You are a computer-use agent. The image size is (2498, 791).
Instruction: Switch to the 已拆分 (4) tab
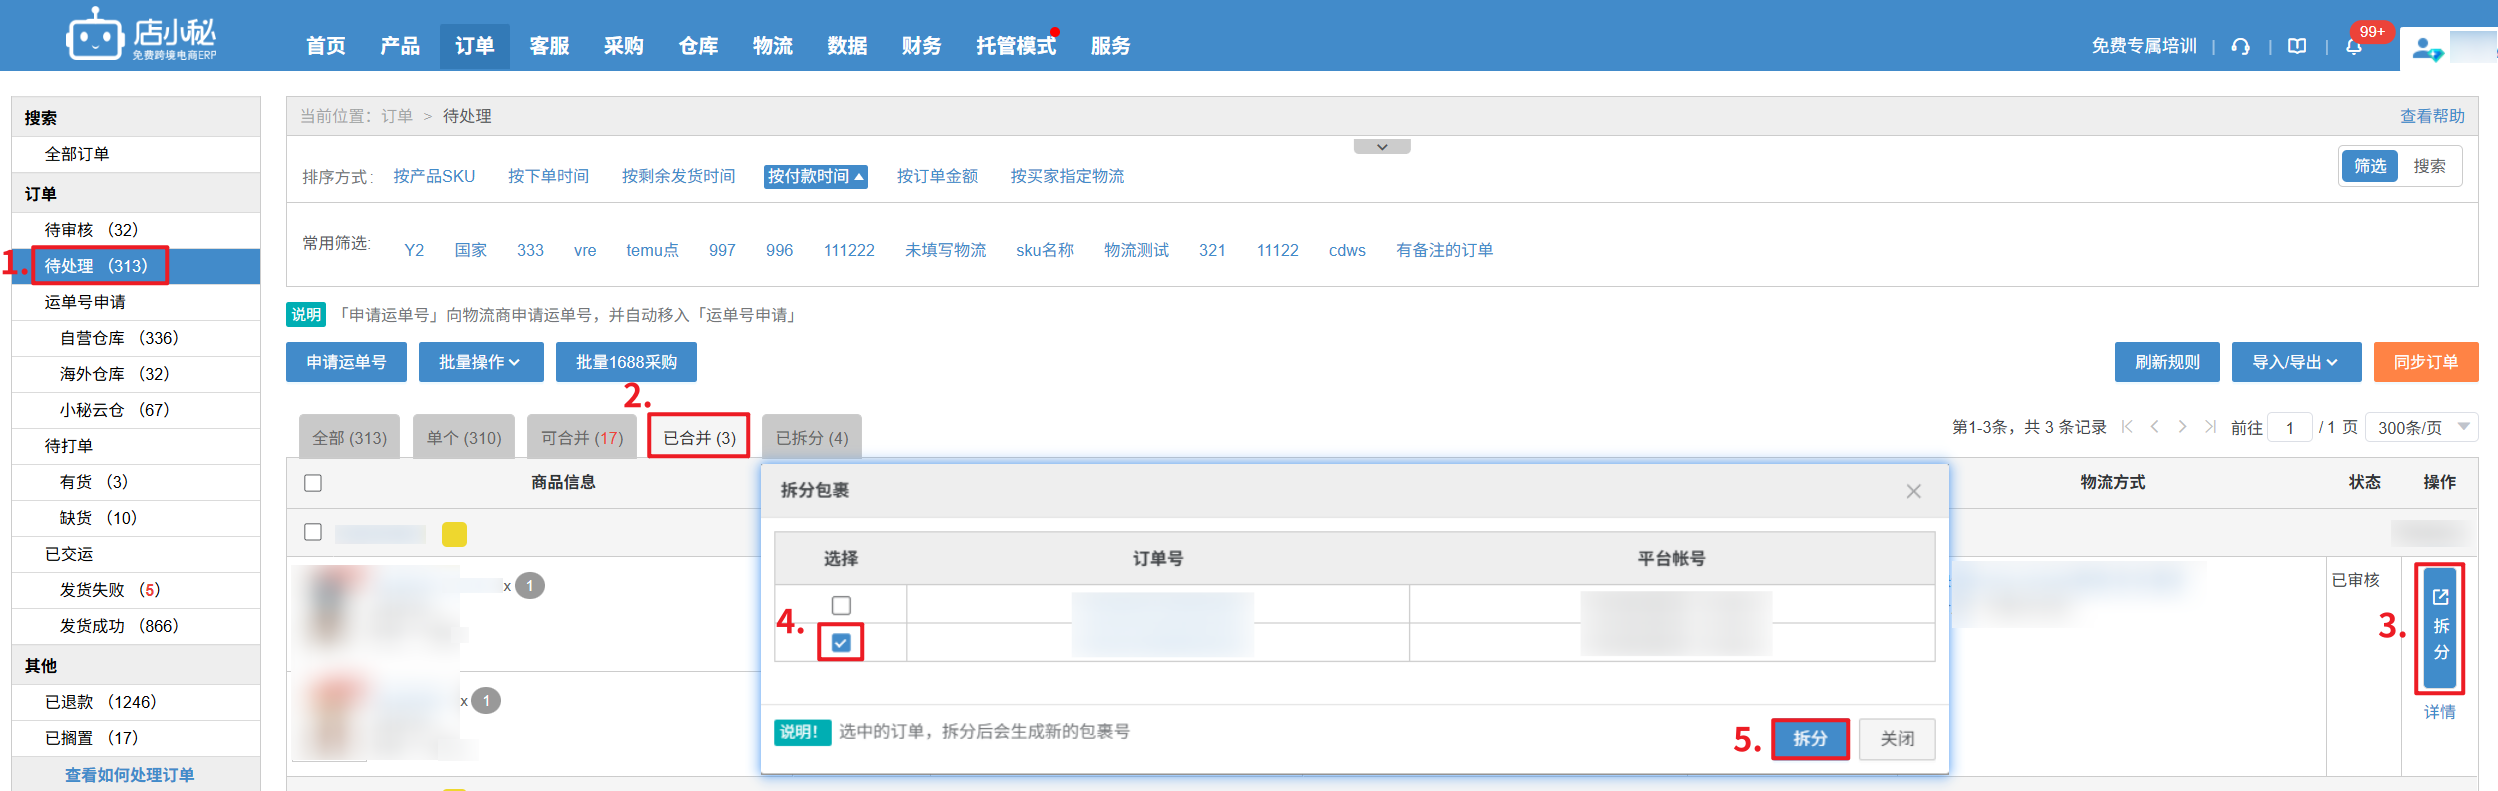coord(811,438)
